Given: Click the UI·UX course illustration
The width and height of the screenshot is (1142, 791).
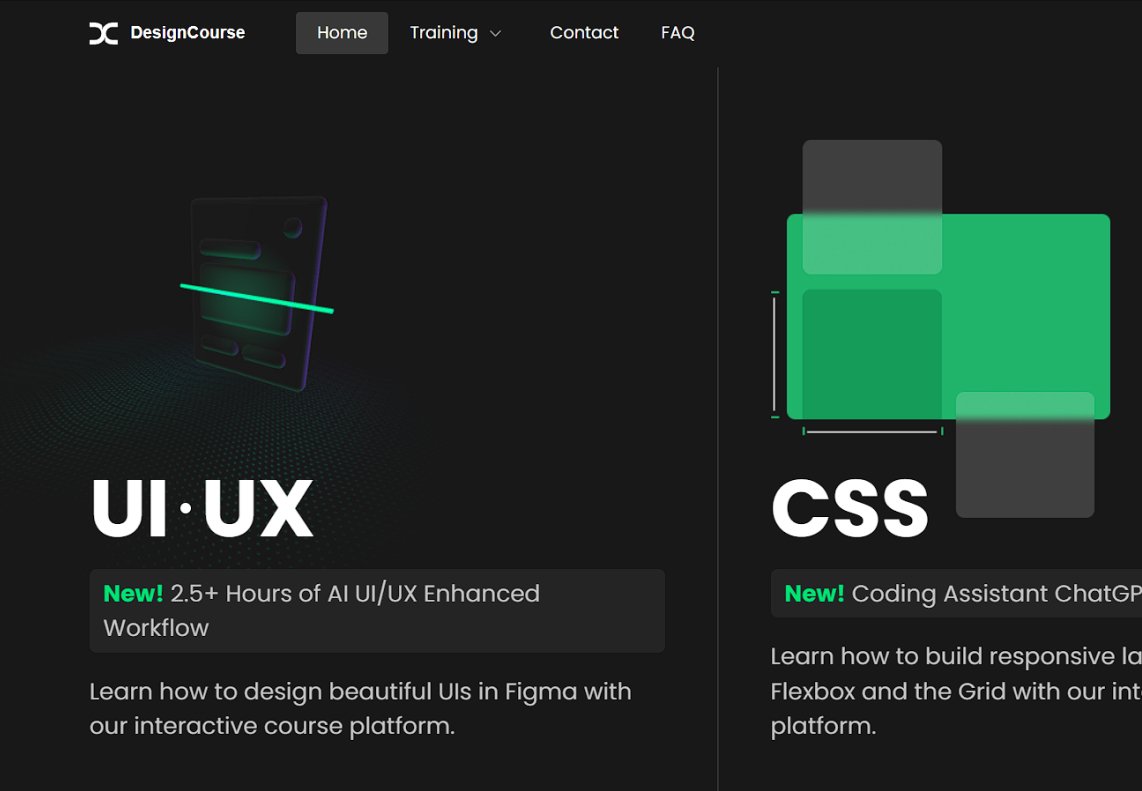Looking at the screenshot, I should [257, 293].
